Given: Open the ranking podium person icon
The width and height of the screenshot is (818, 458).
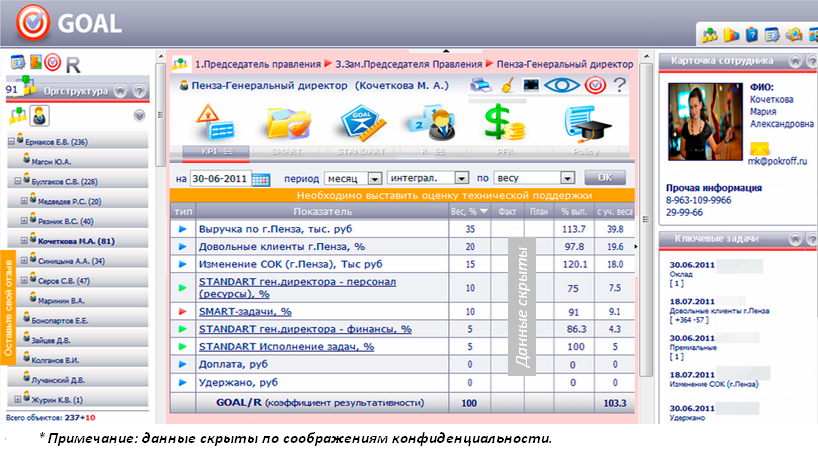Looking at the screenshot, I should pyautogui.click(x=434, y=123).
